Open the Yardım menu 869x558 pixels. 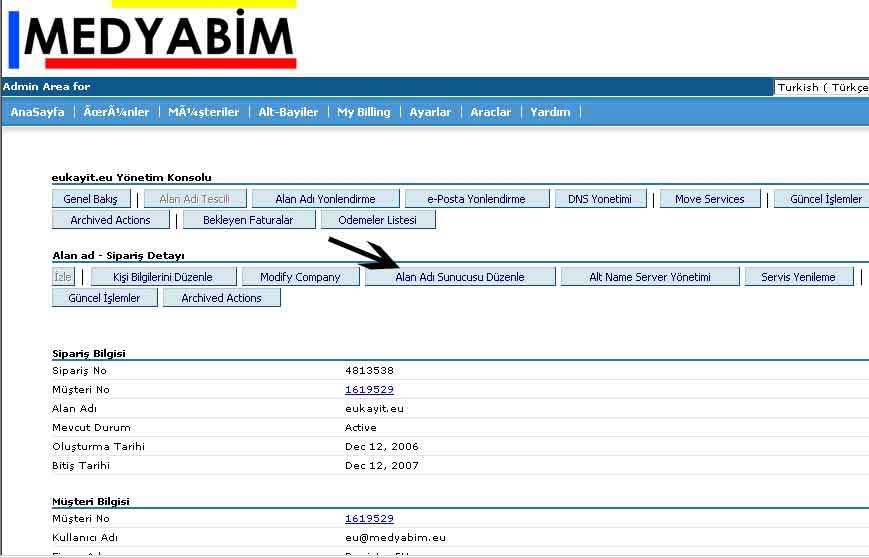coord(550,112)
